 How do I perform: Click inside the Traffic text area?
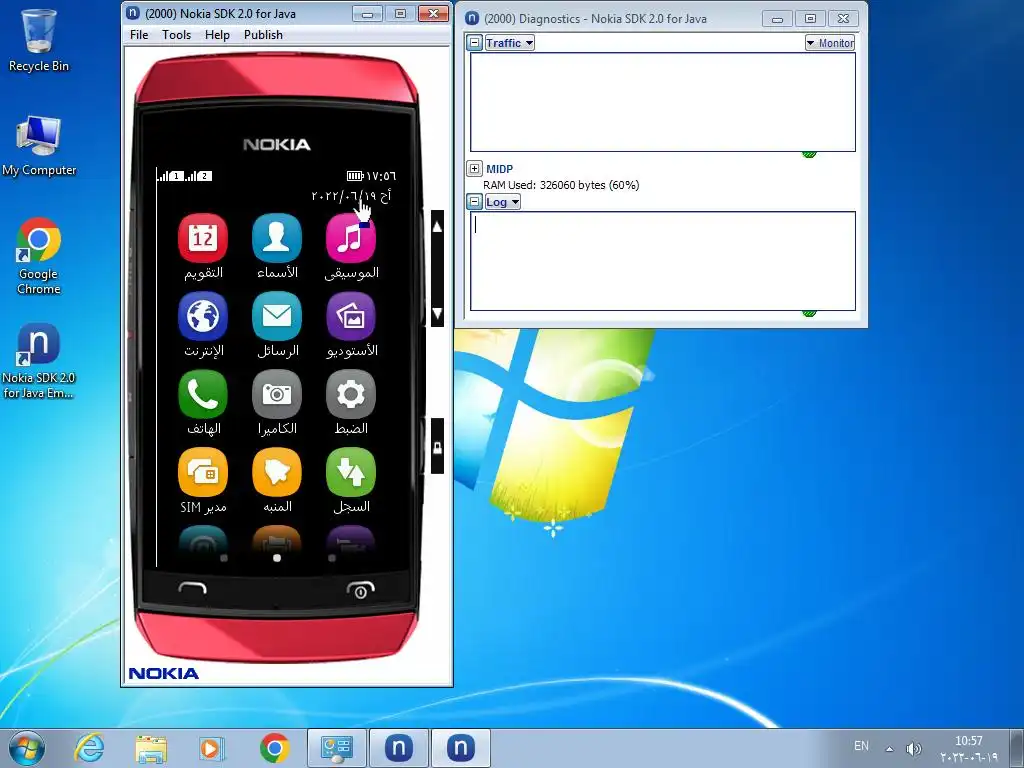click(x=663, y=102)
